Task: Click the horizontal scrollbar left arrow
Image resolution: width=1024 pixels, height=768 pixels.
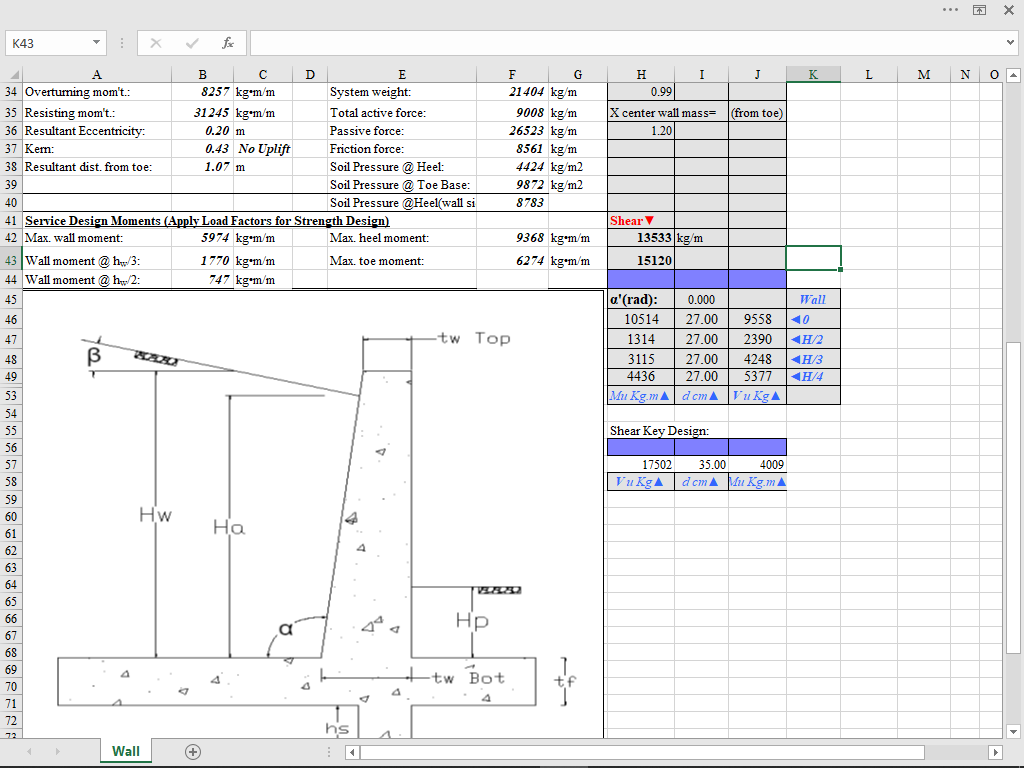Action: point(352,752)
